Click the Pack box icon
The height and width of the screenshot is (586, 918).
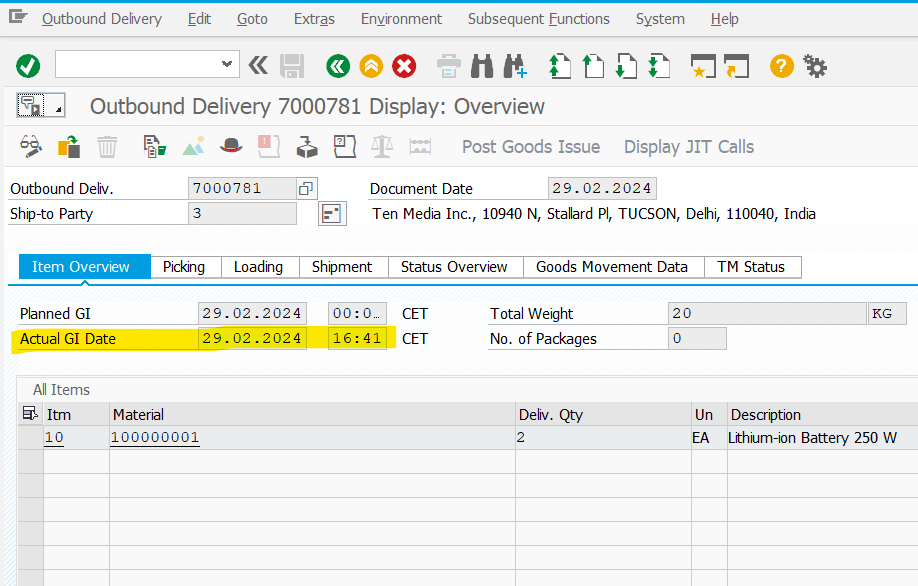click(306, 147)
